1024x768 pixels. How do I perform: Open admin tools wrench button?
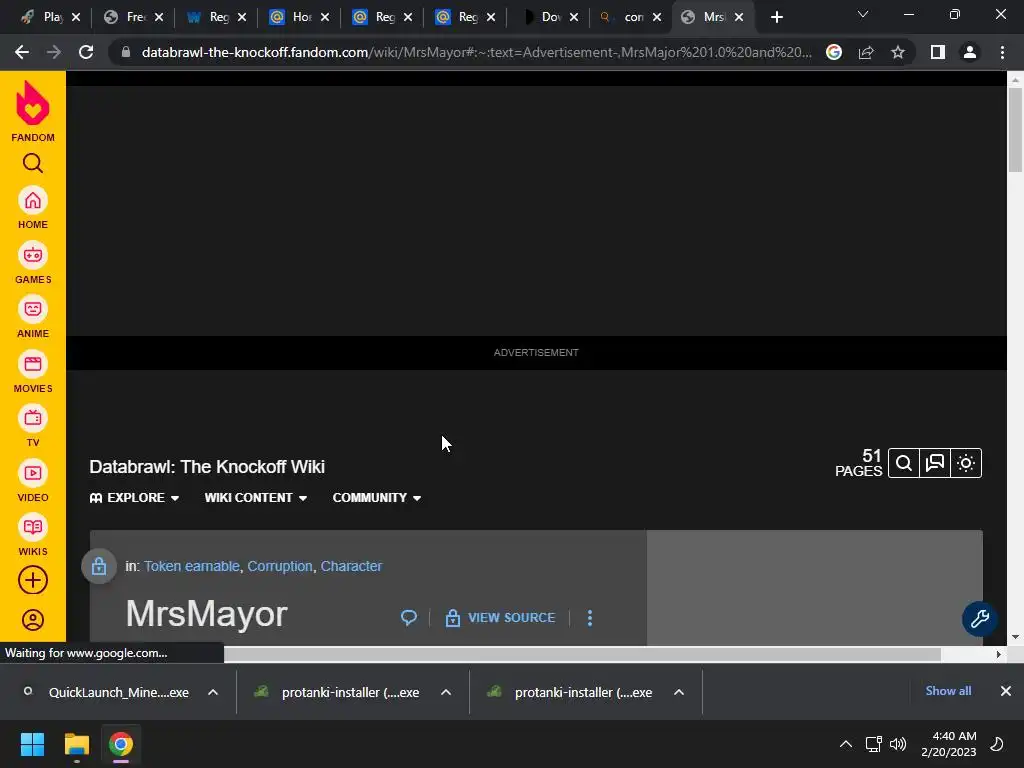coord(980,618)
